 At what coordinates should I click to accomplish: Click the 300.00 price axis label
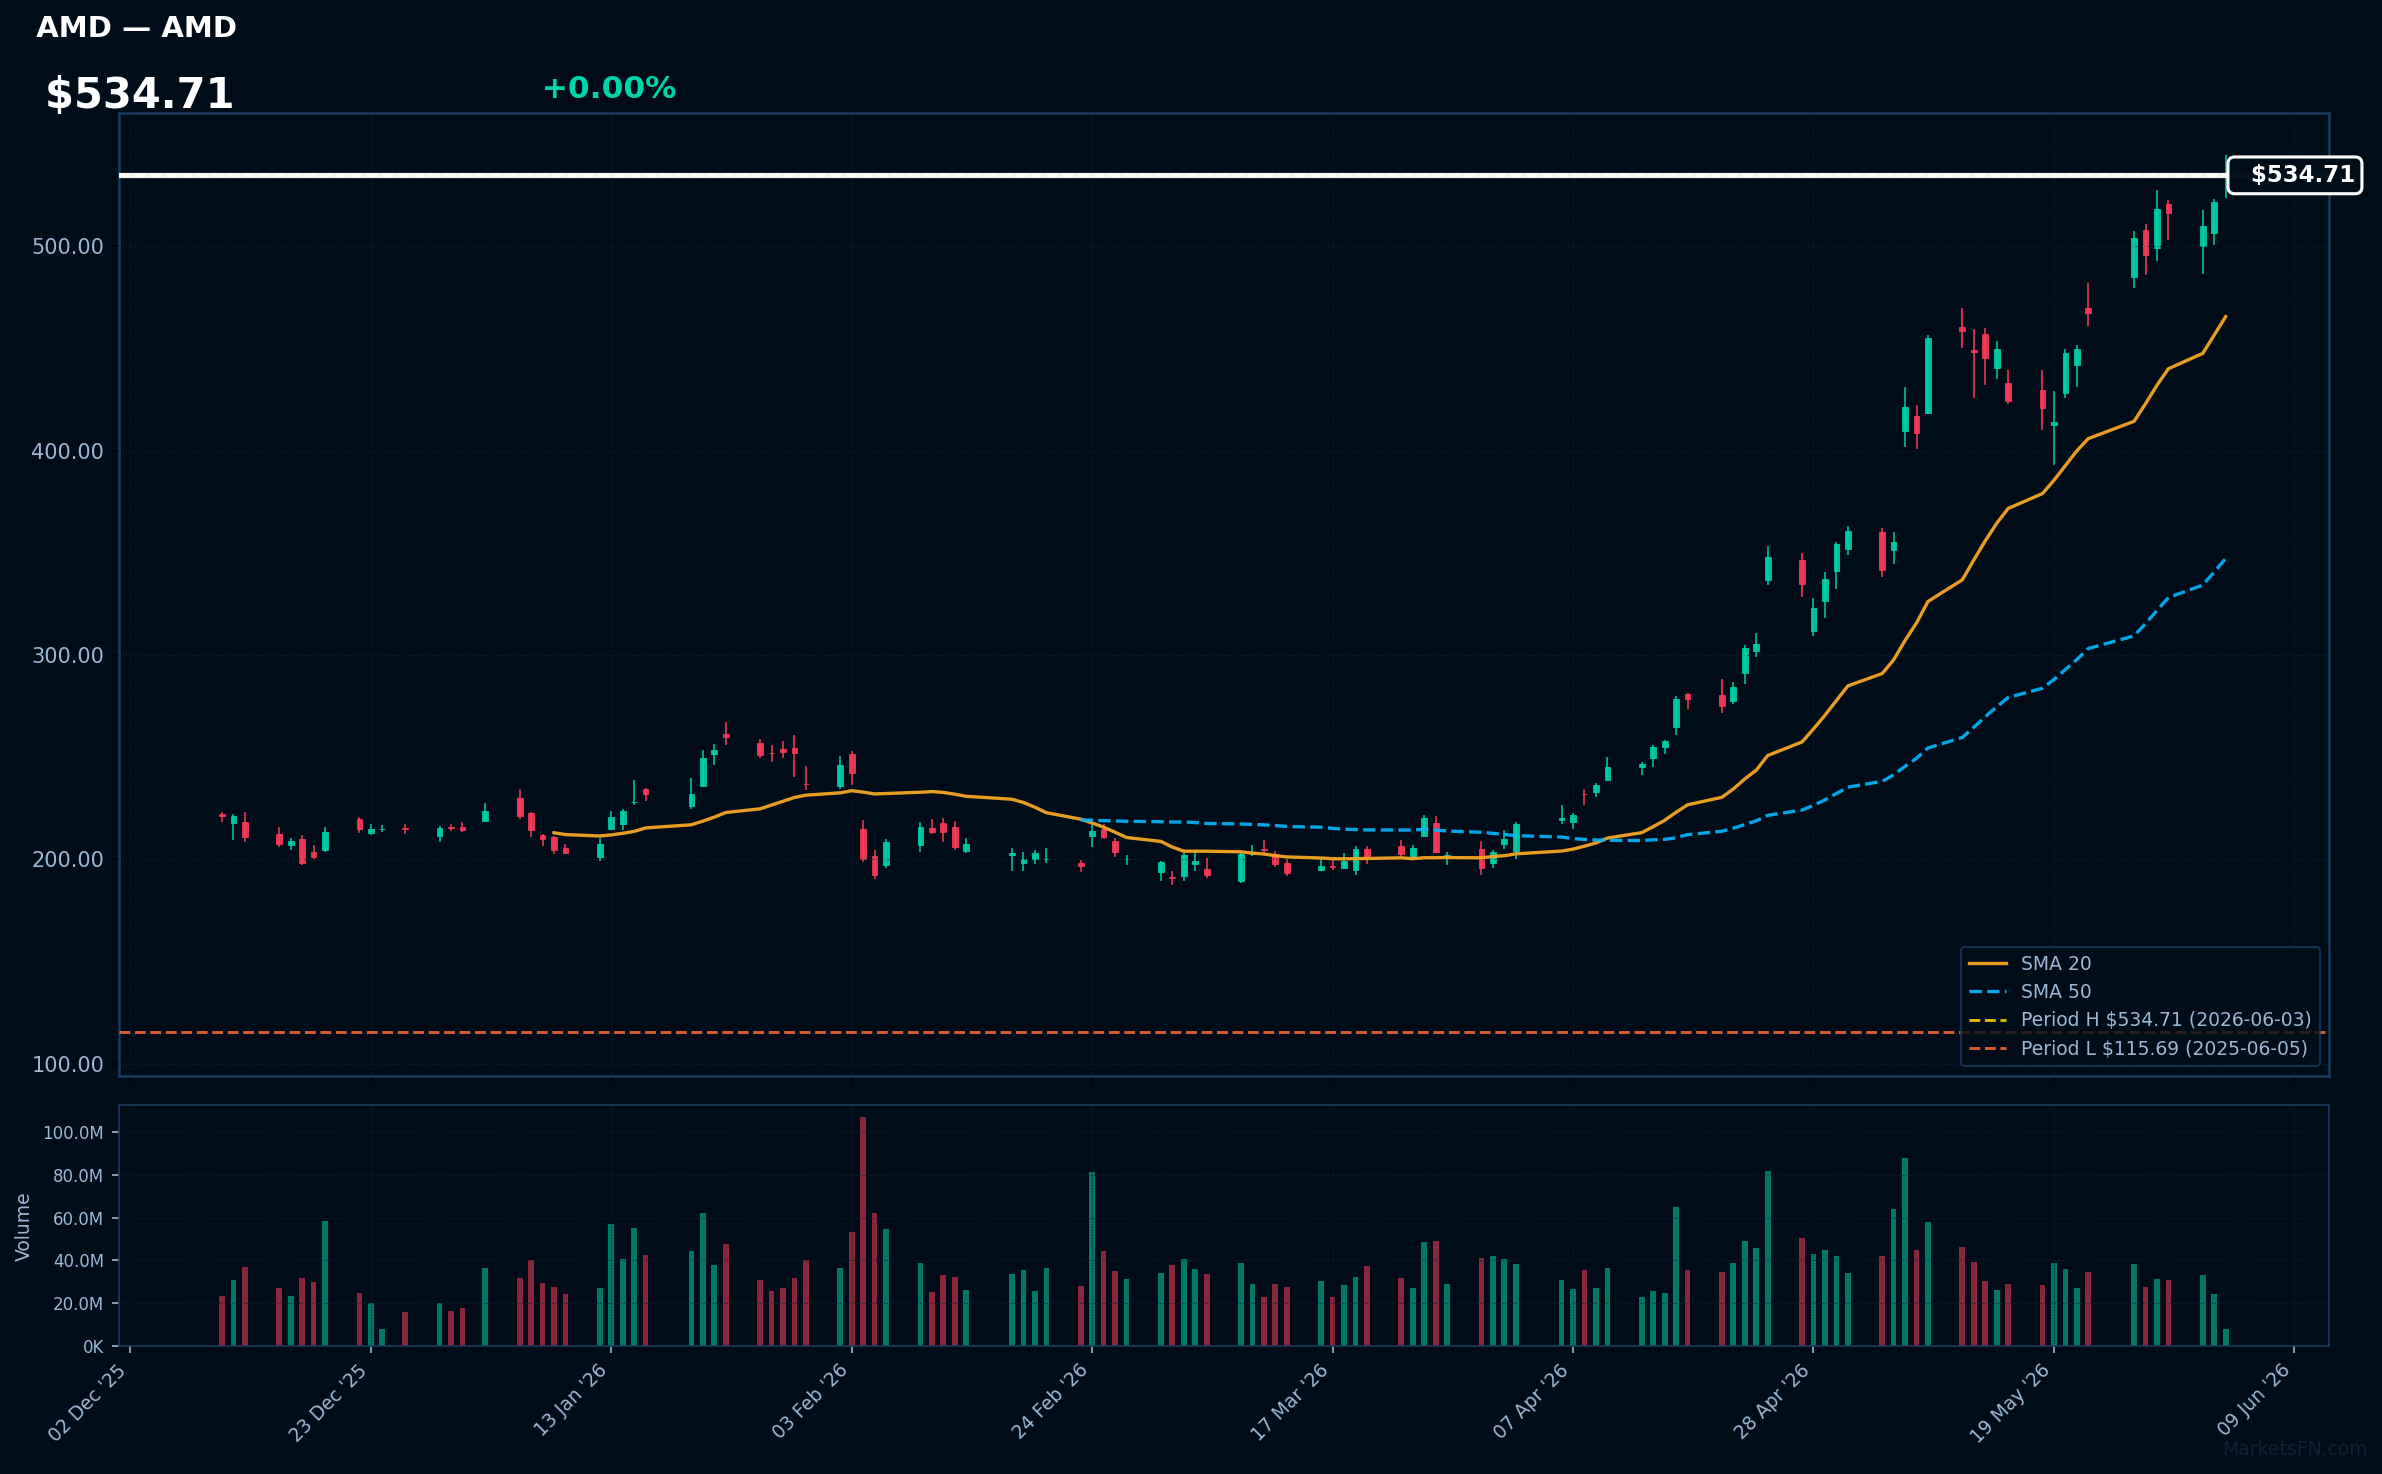pyautogui.click(x=68, y=656)
